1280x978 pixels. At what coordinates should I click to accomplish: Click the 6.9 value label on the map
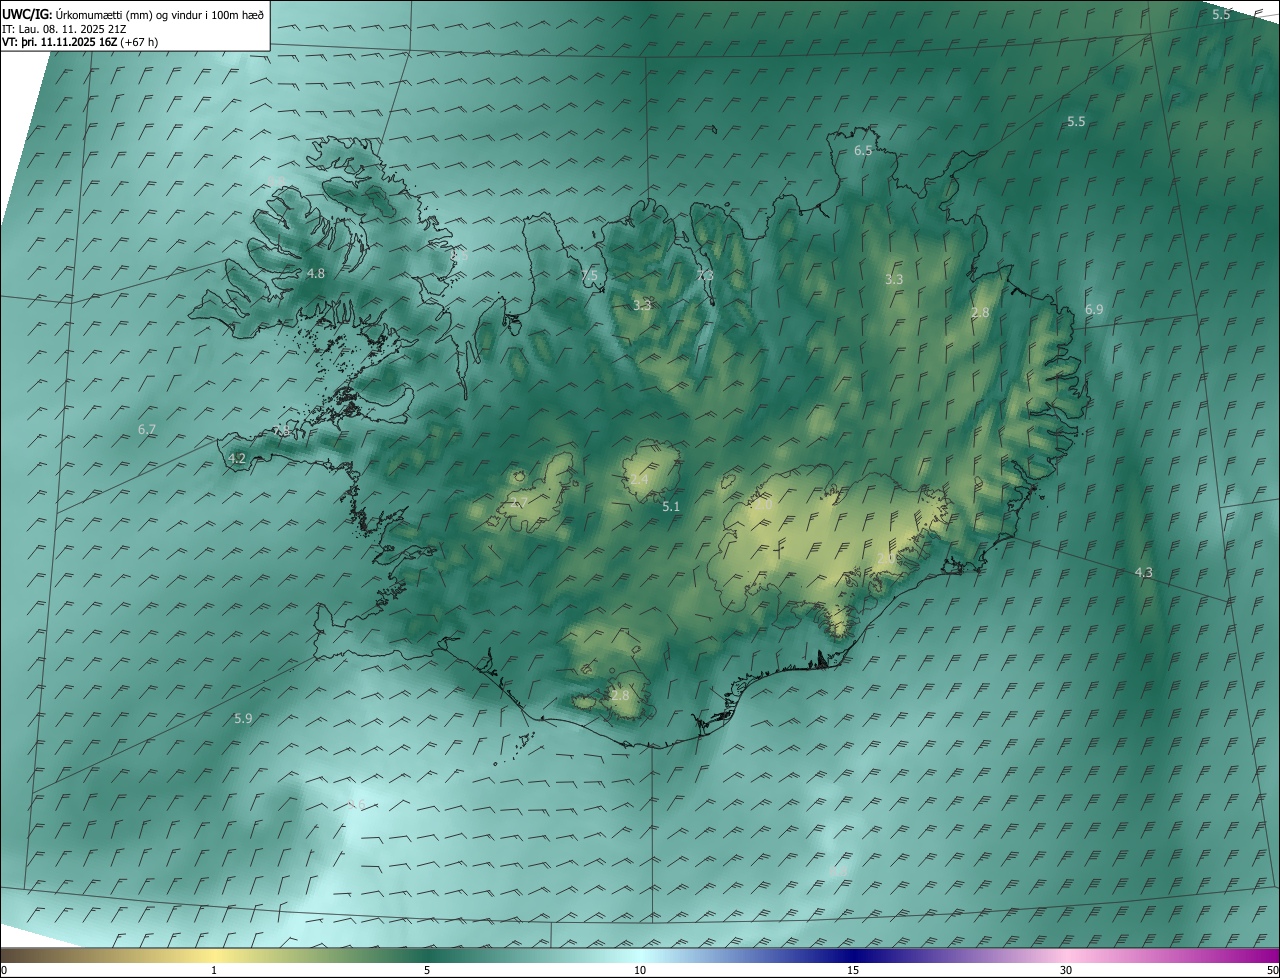(1094, 310)
